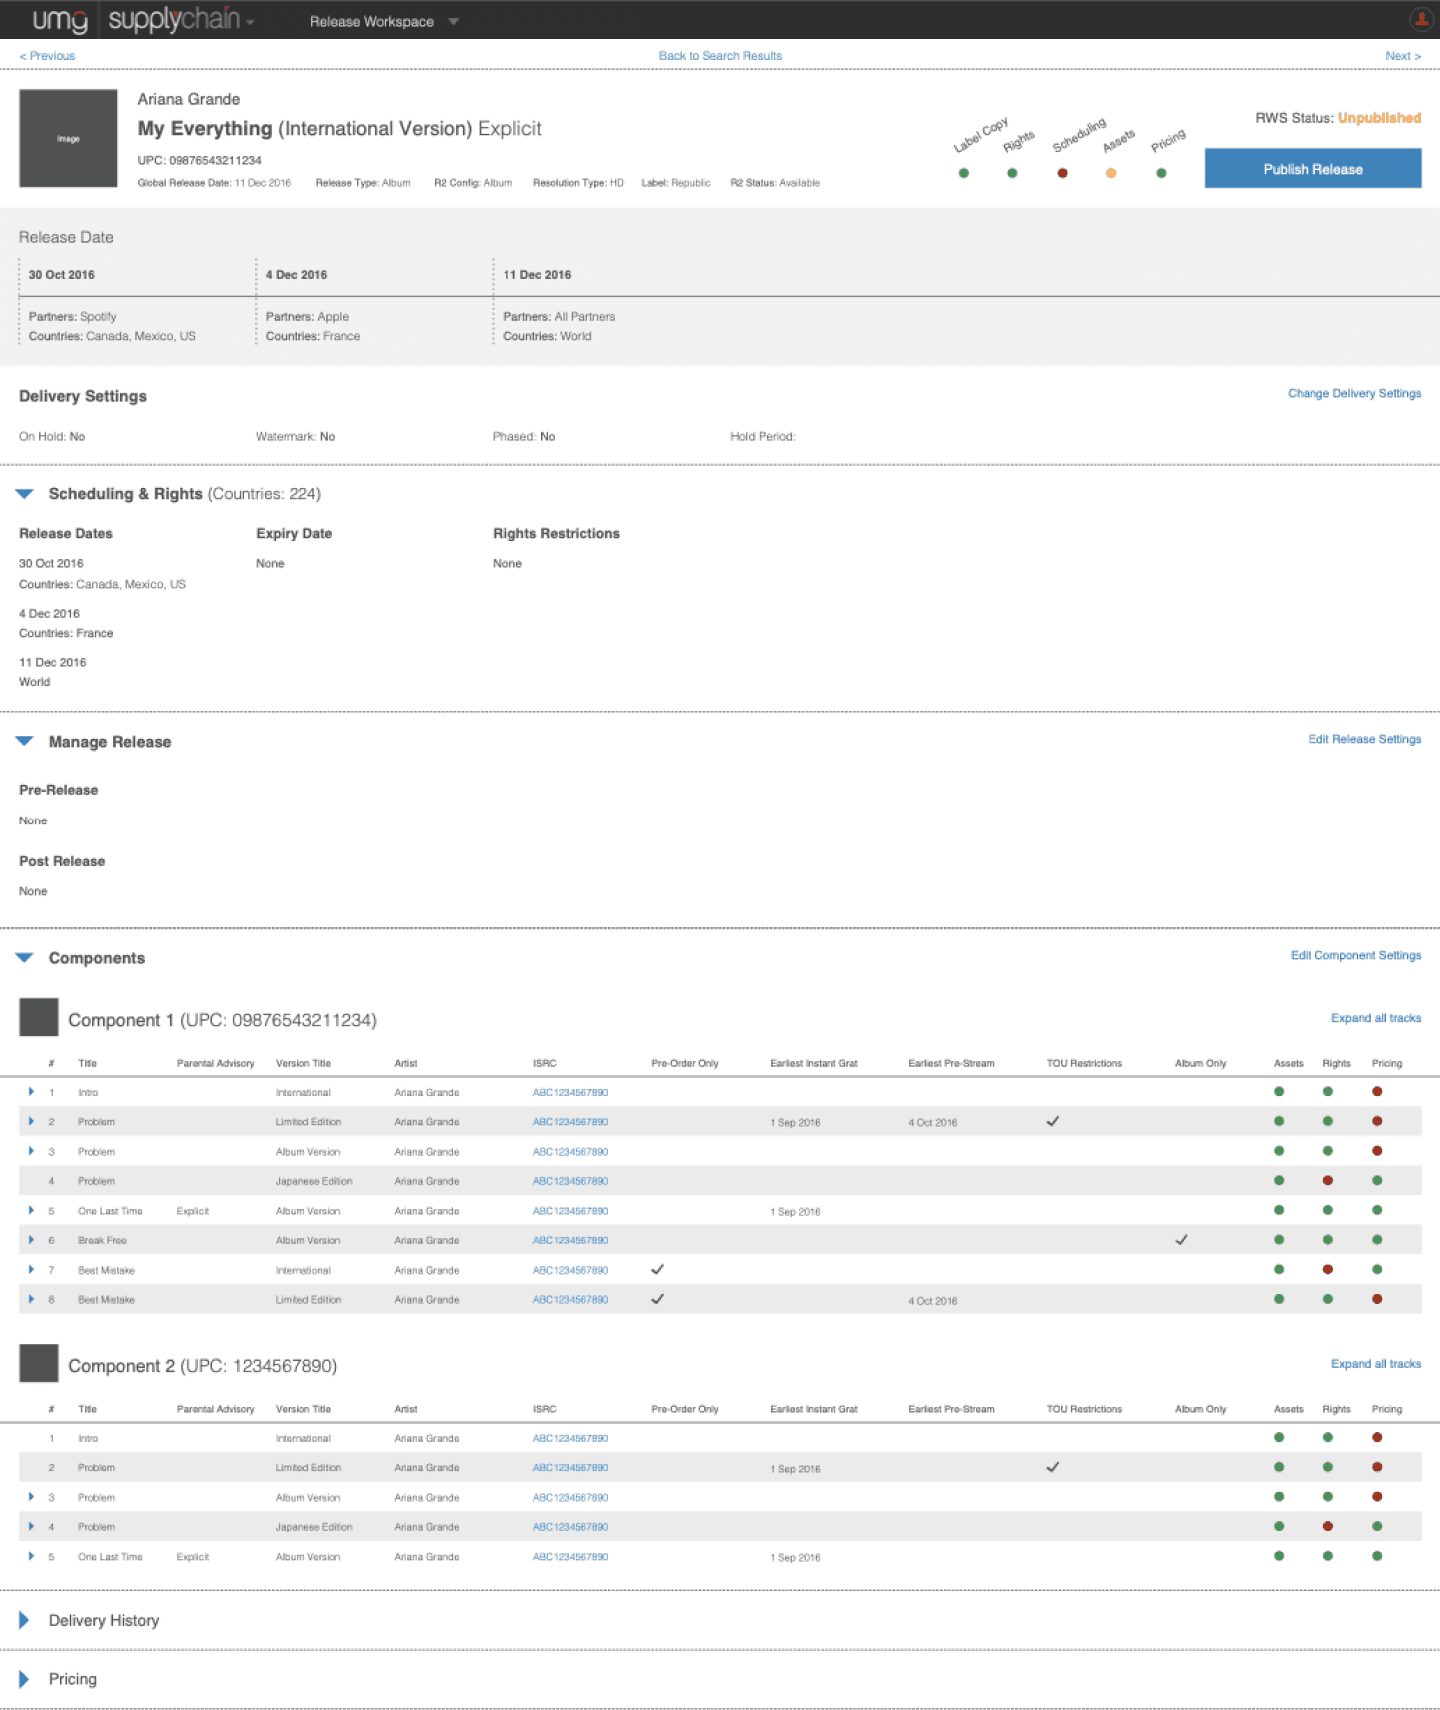Image resolution: width=1440 pixels, height=1710 pixels.
Task: Open the supplychain dropdown arrow
Action: (250, 22)
